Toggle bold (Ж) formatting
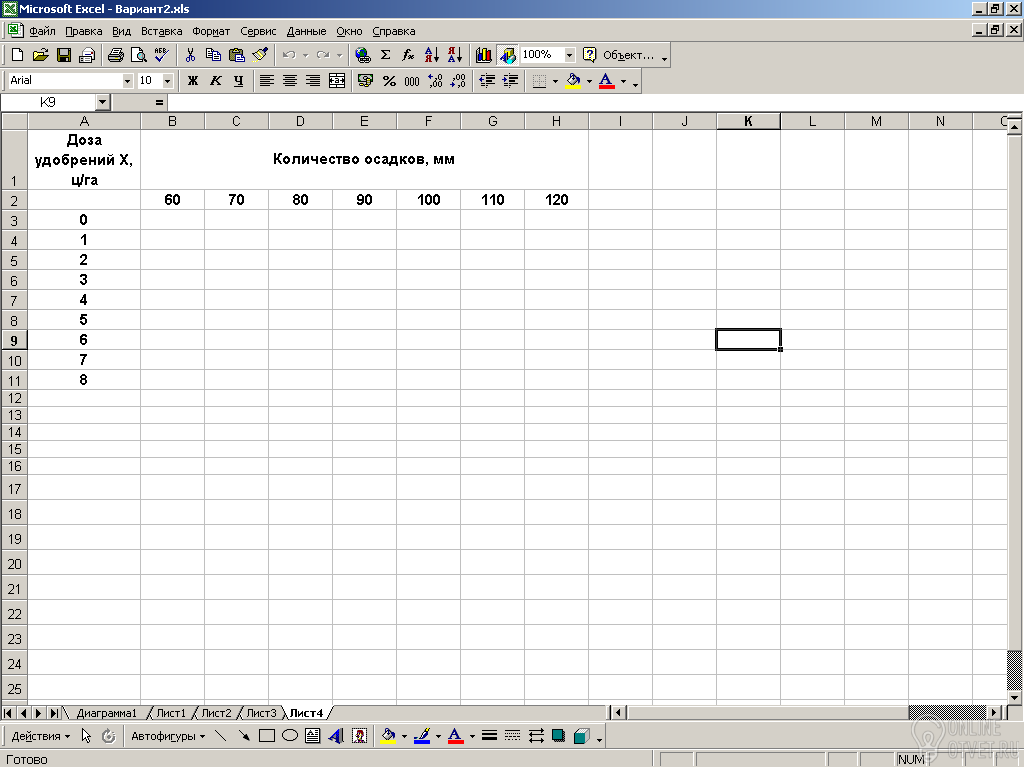 (193, 81)
